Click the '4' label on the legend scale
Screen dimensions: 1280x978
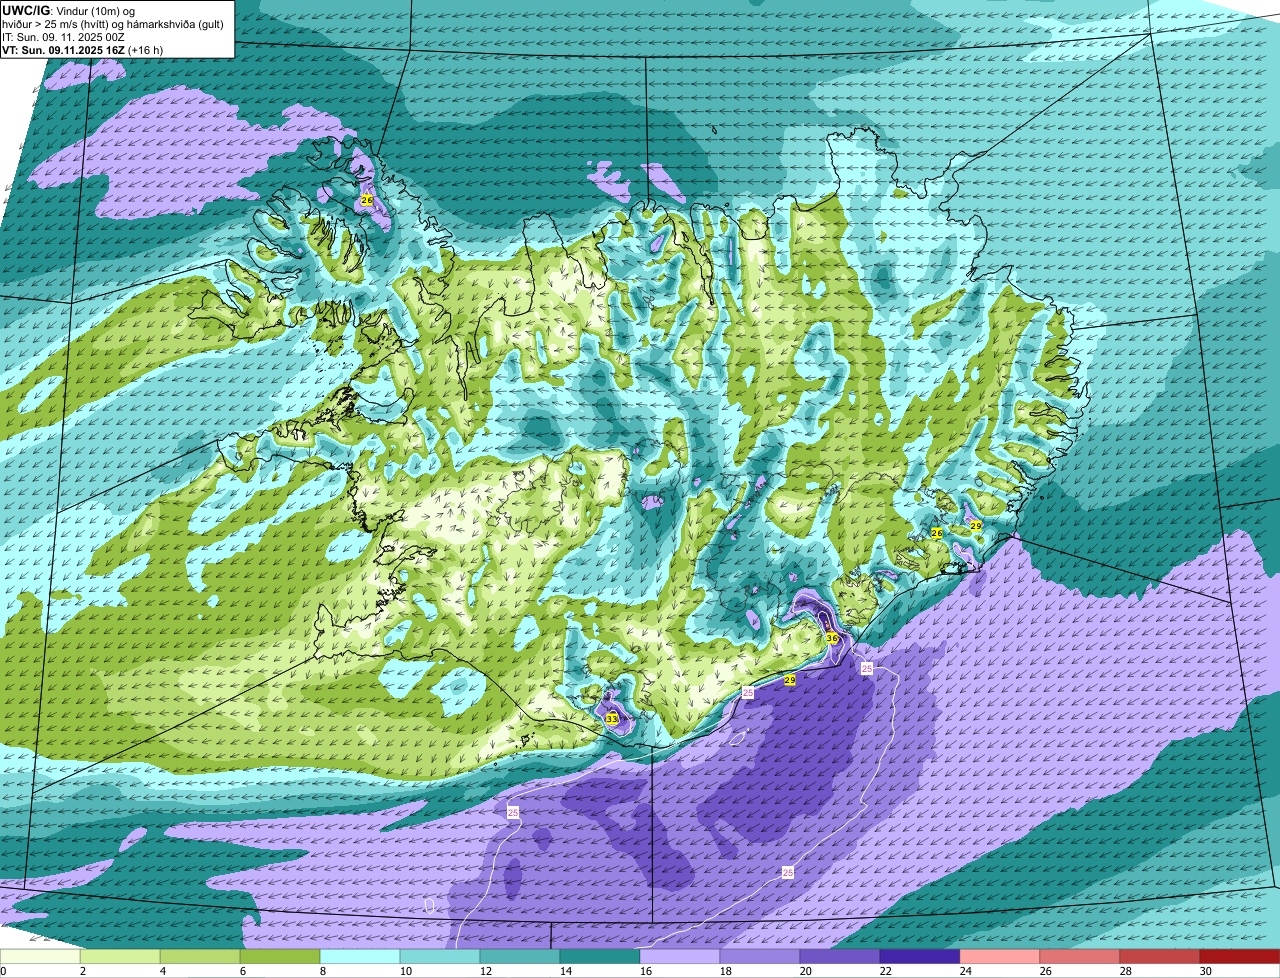162,972
